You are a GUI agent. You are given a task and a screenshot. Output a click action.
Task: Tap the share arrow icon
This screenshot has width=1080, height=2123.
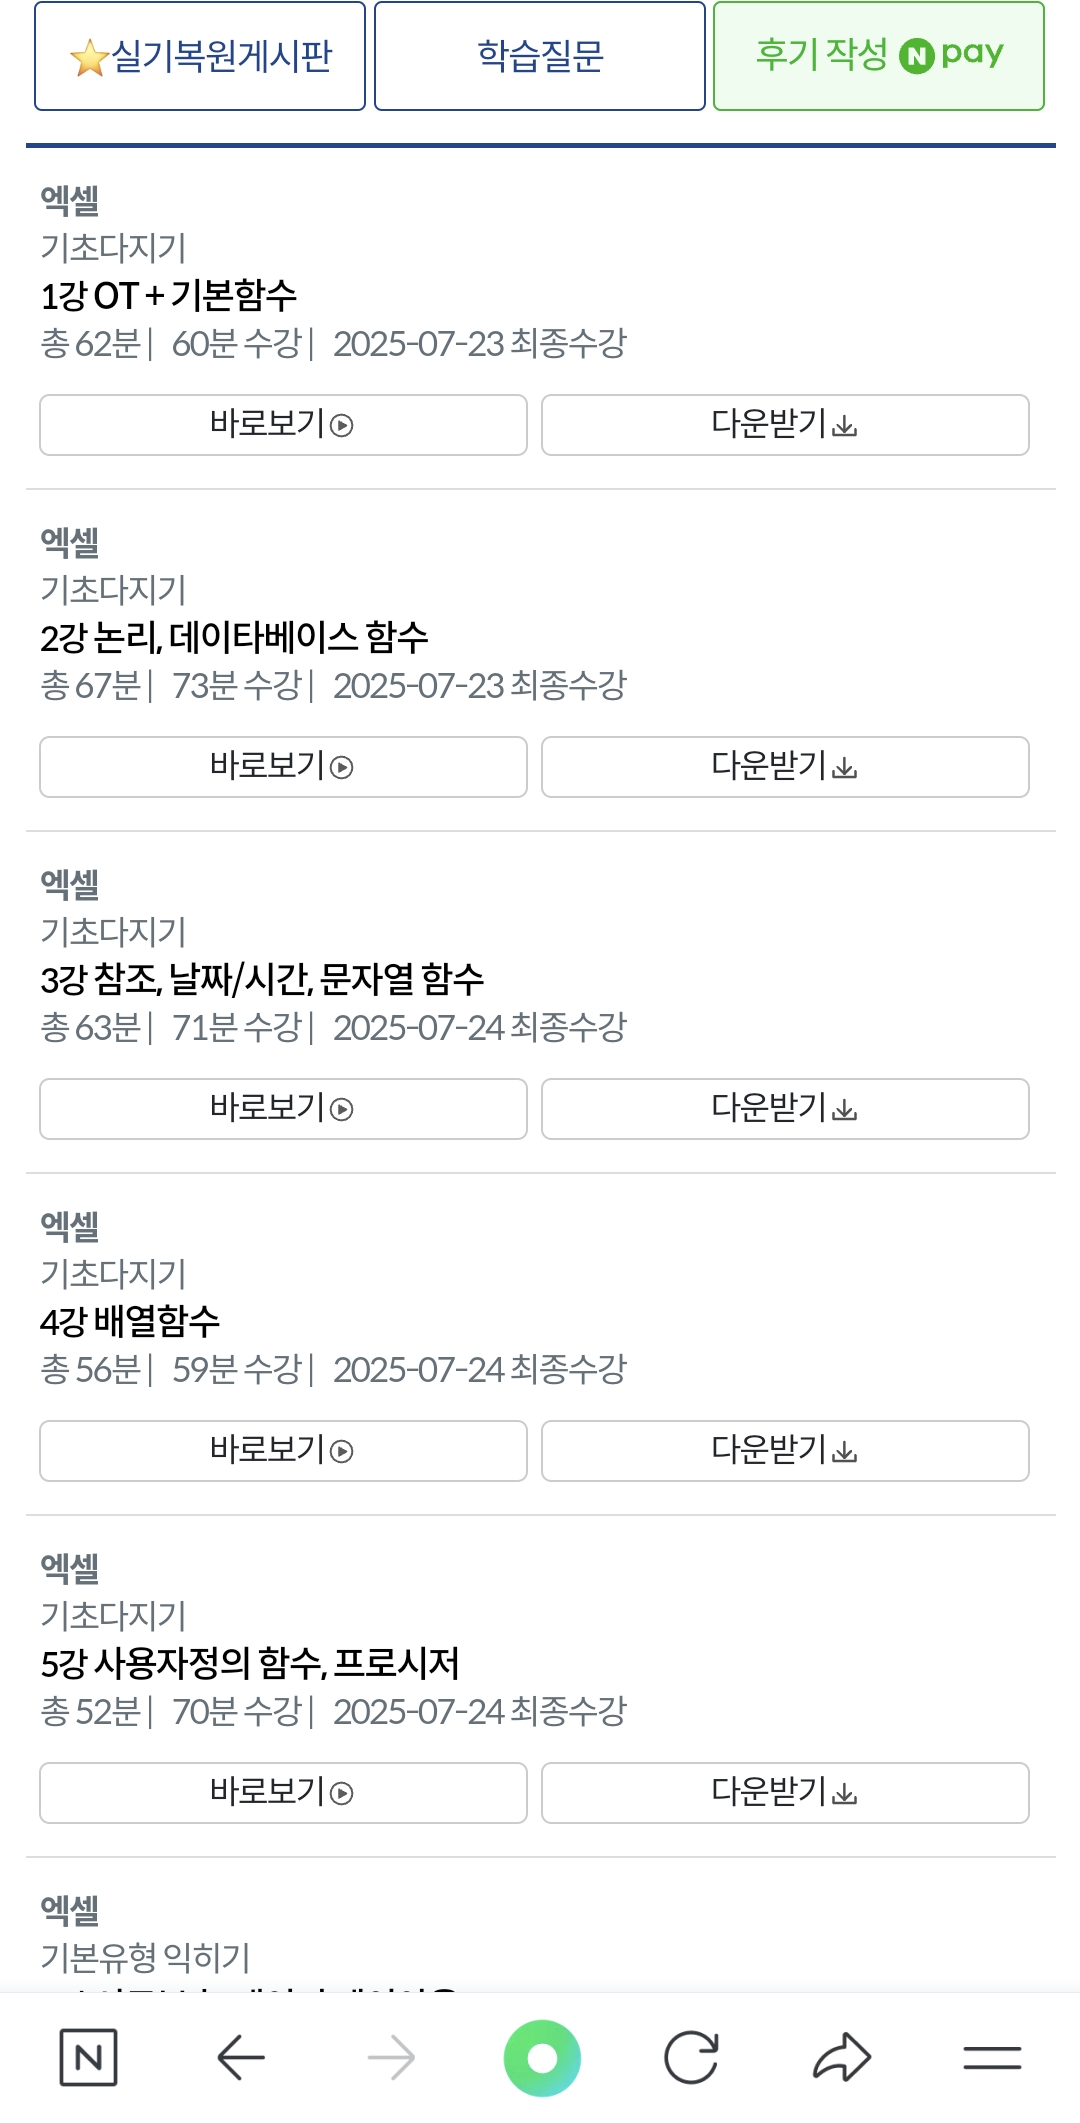click(842, 2057)
